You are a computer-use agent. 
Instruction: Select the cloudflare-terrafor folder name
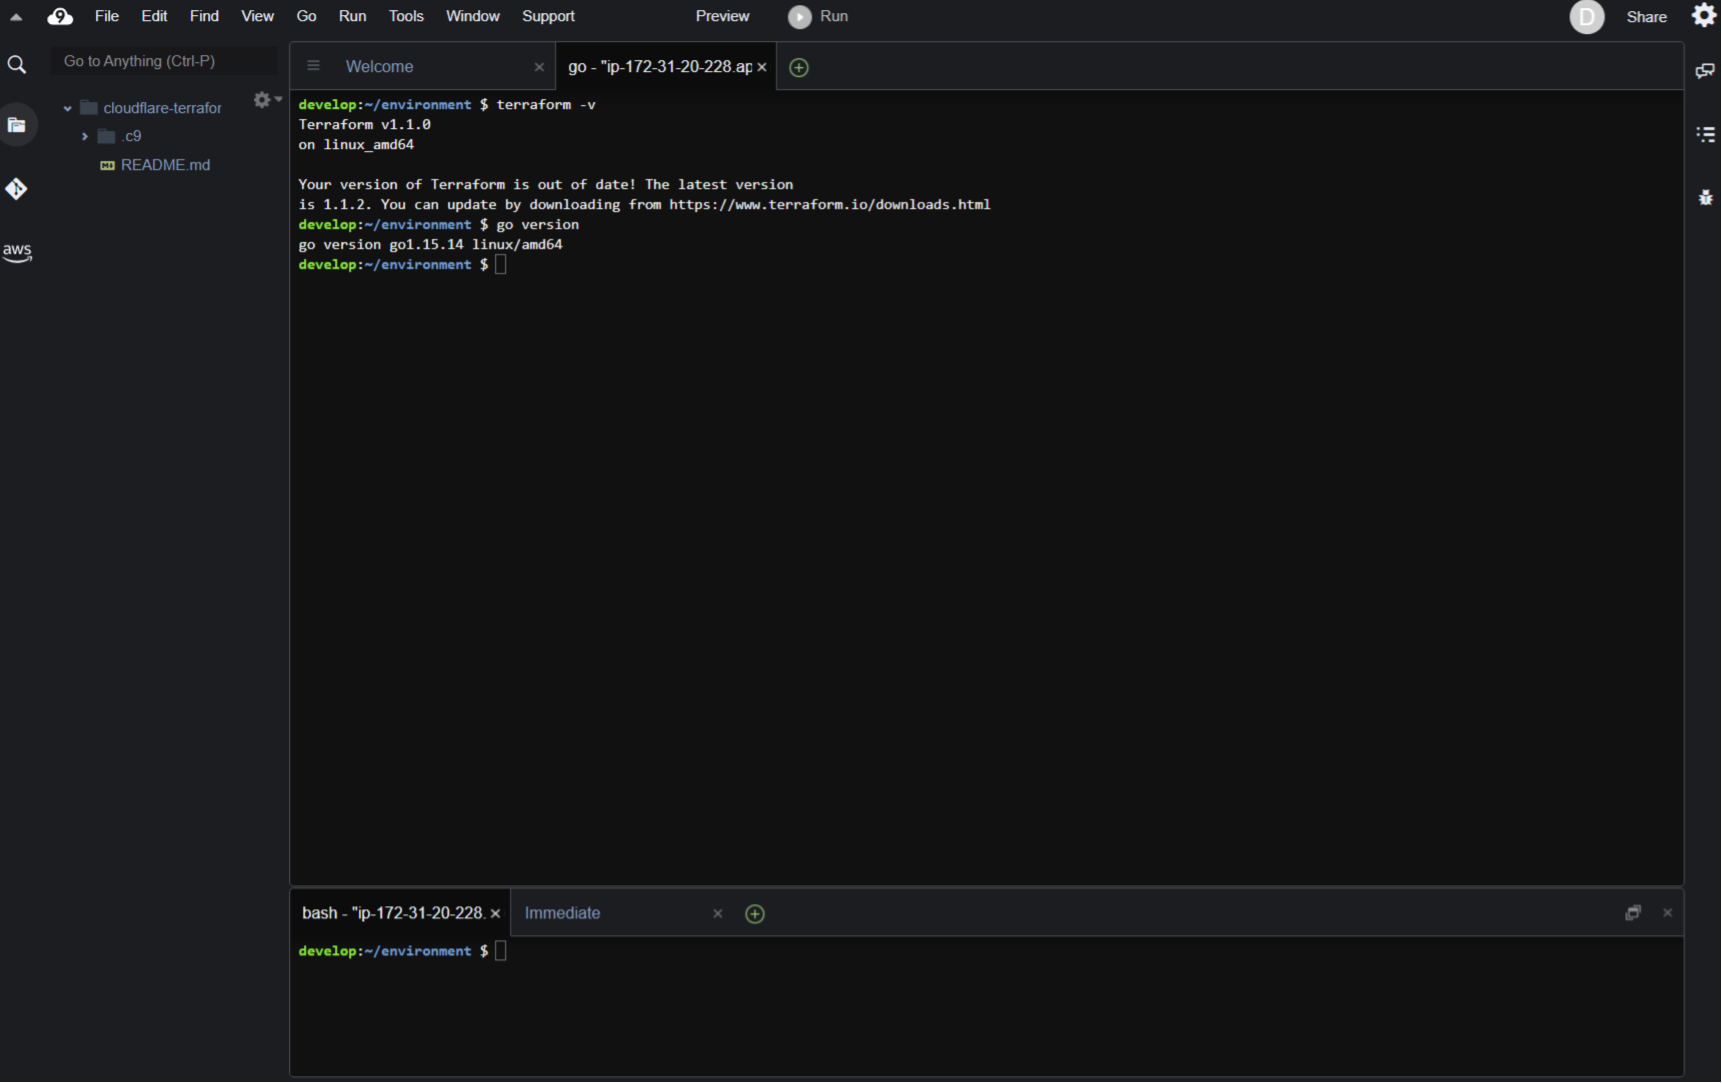pos(162,108)
